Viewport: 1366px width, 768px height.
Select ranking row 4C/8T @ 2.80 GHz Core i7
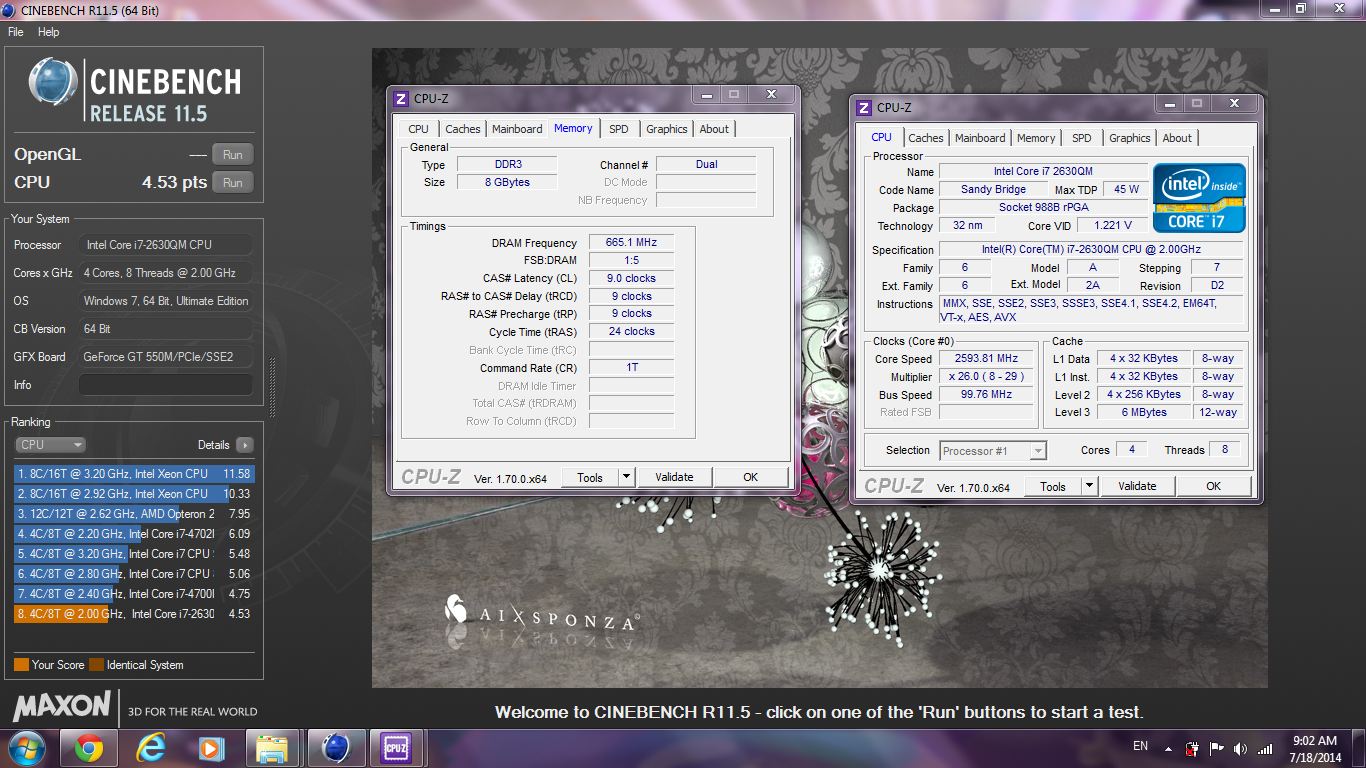[134, 574]
